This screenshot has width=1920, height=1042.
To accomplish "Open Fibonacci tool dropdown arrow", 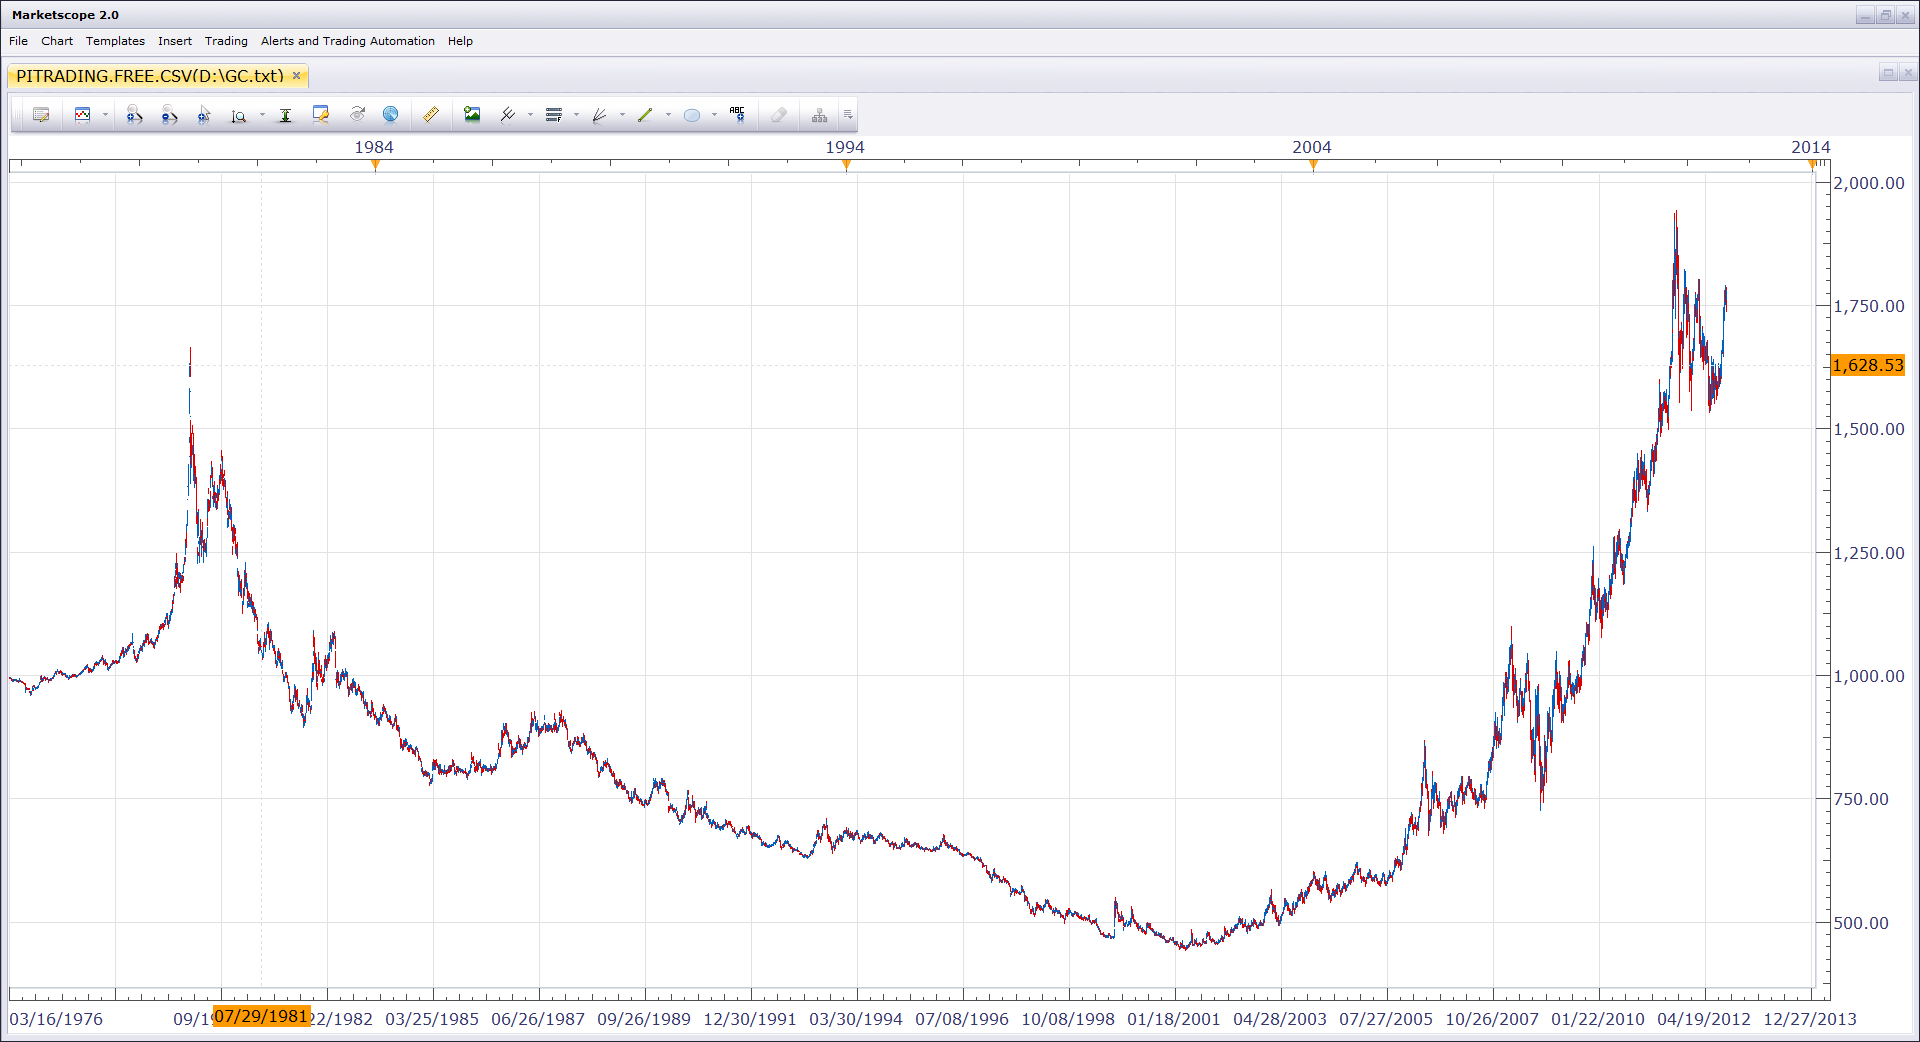I will [x=576, y=115].
